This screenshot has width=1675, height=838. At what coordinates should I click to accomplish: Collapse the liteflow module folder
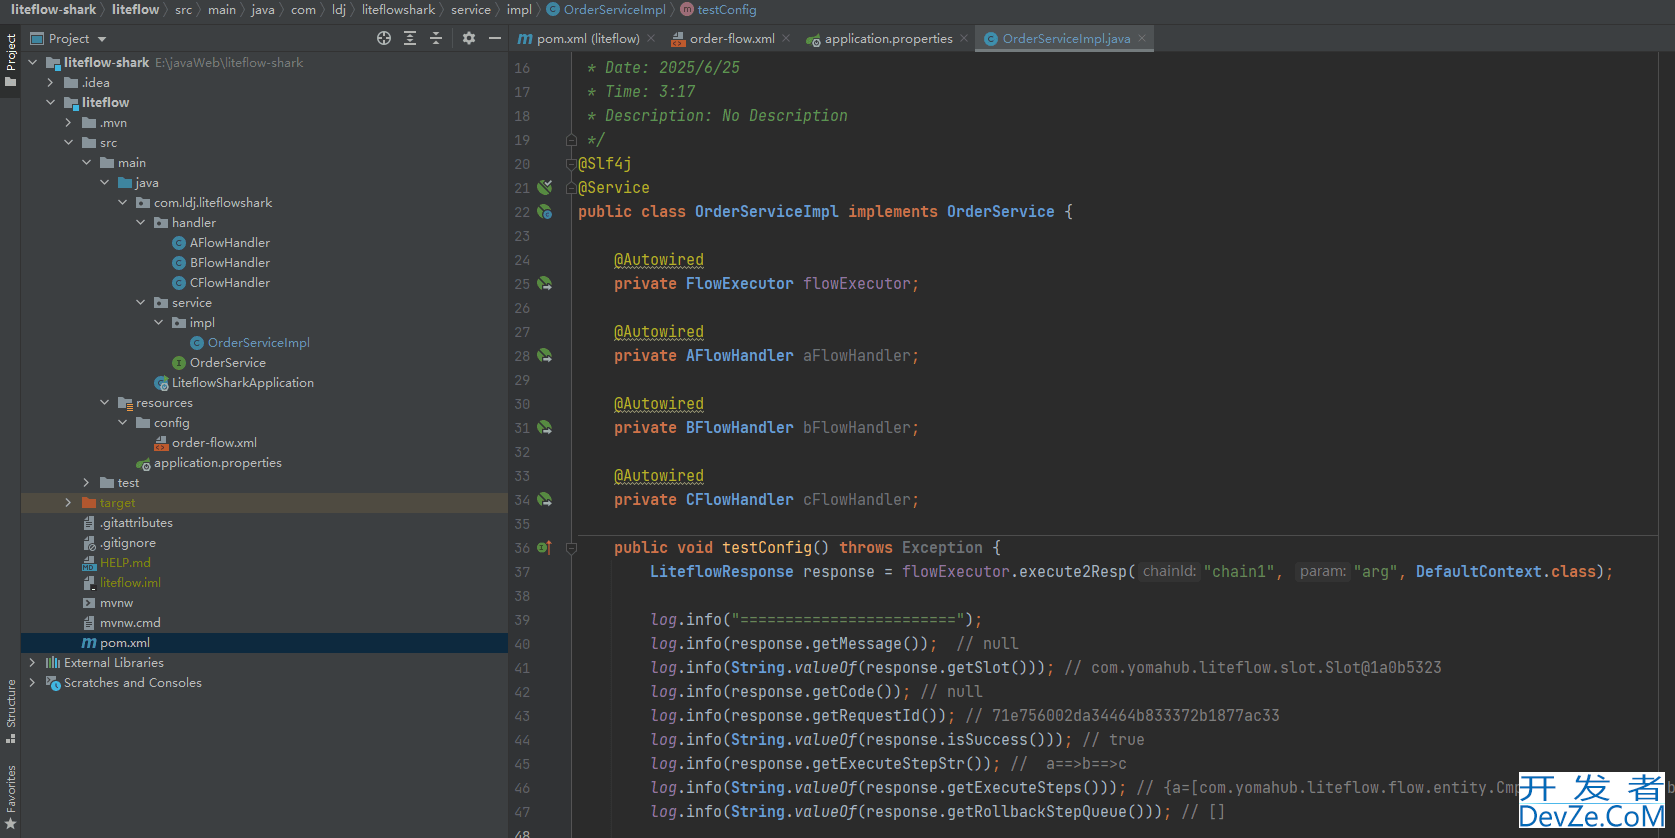(51, 102)
